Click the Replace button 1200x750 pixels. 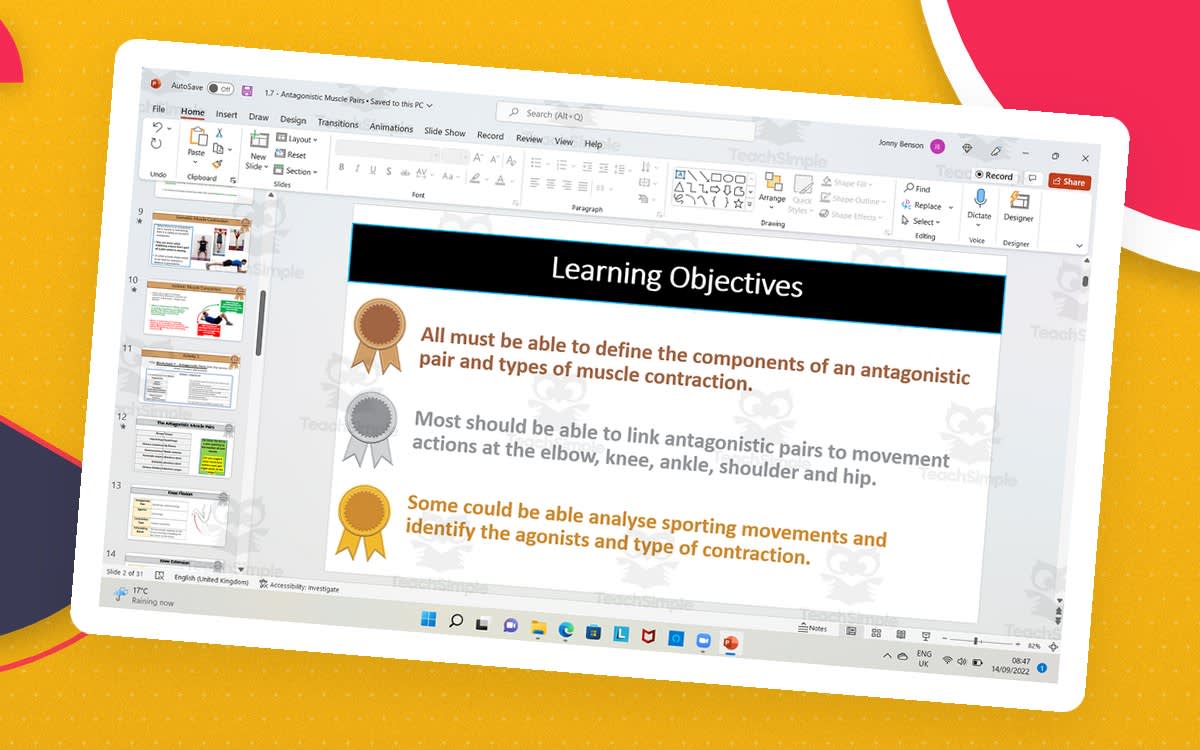922,205
